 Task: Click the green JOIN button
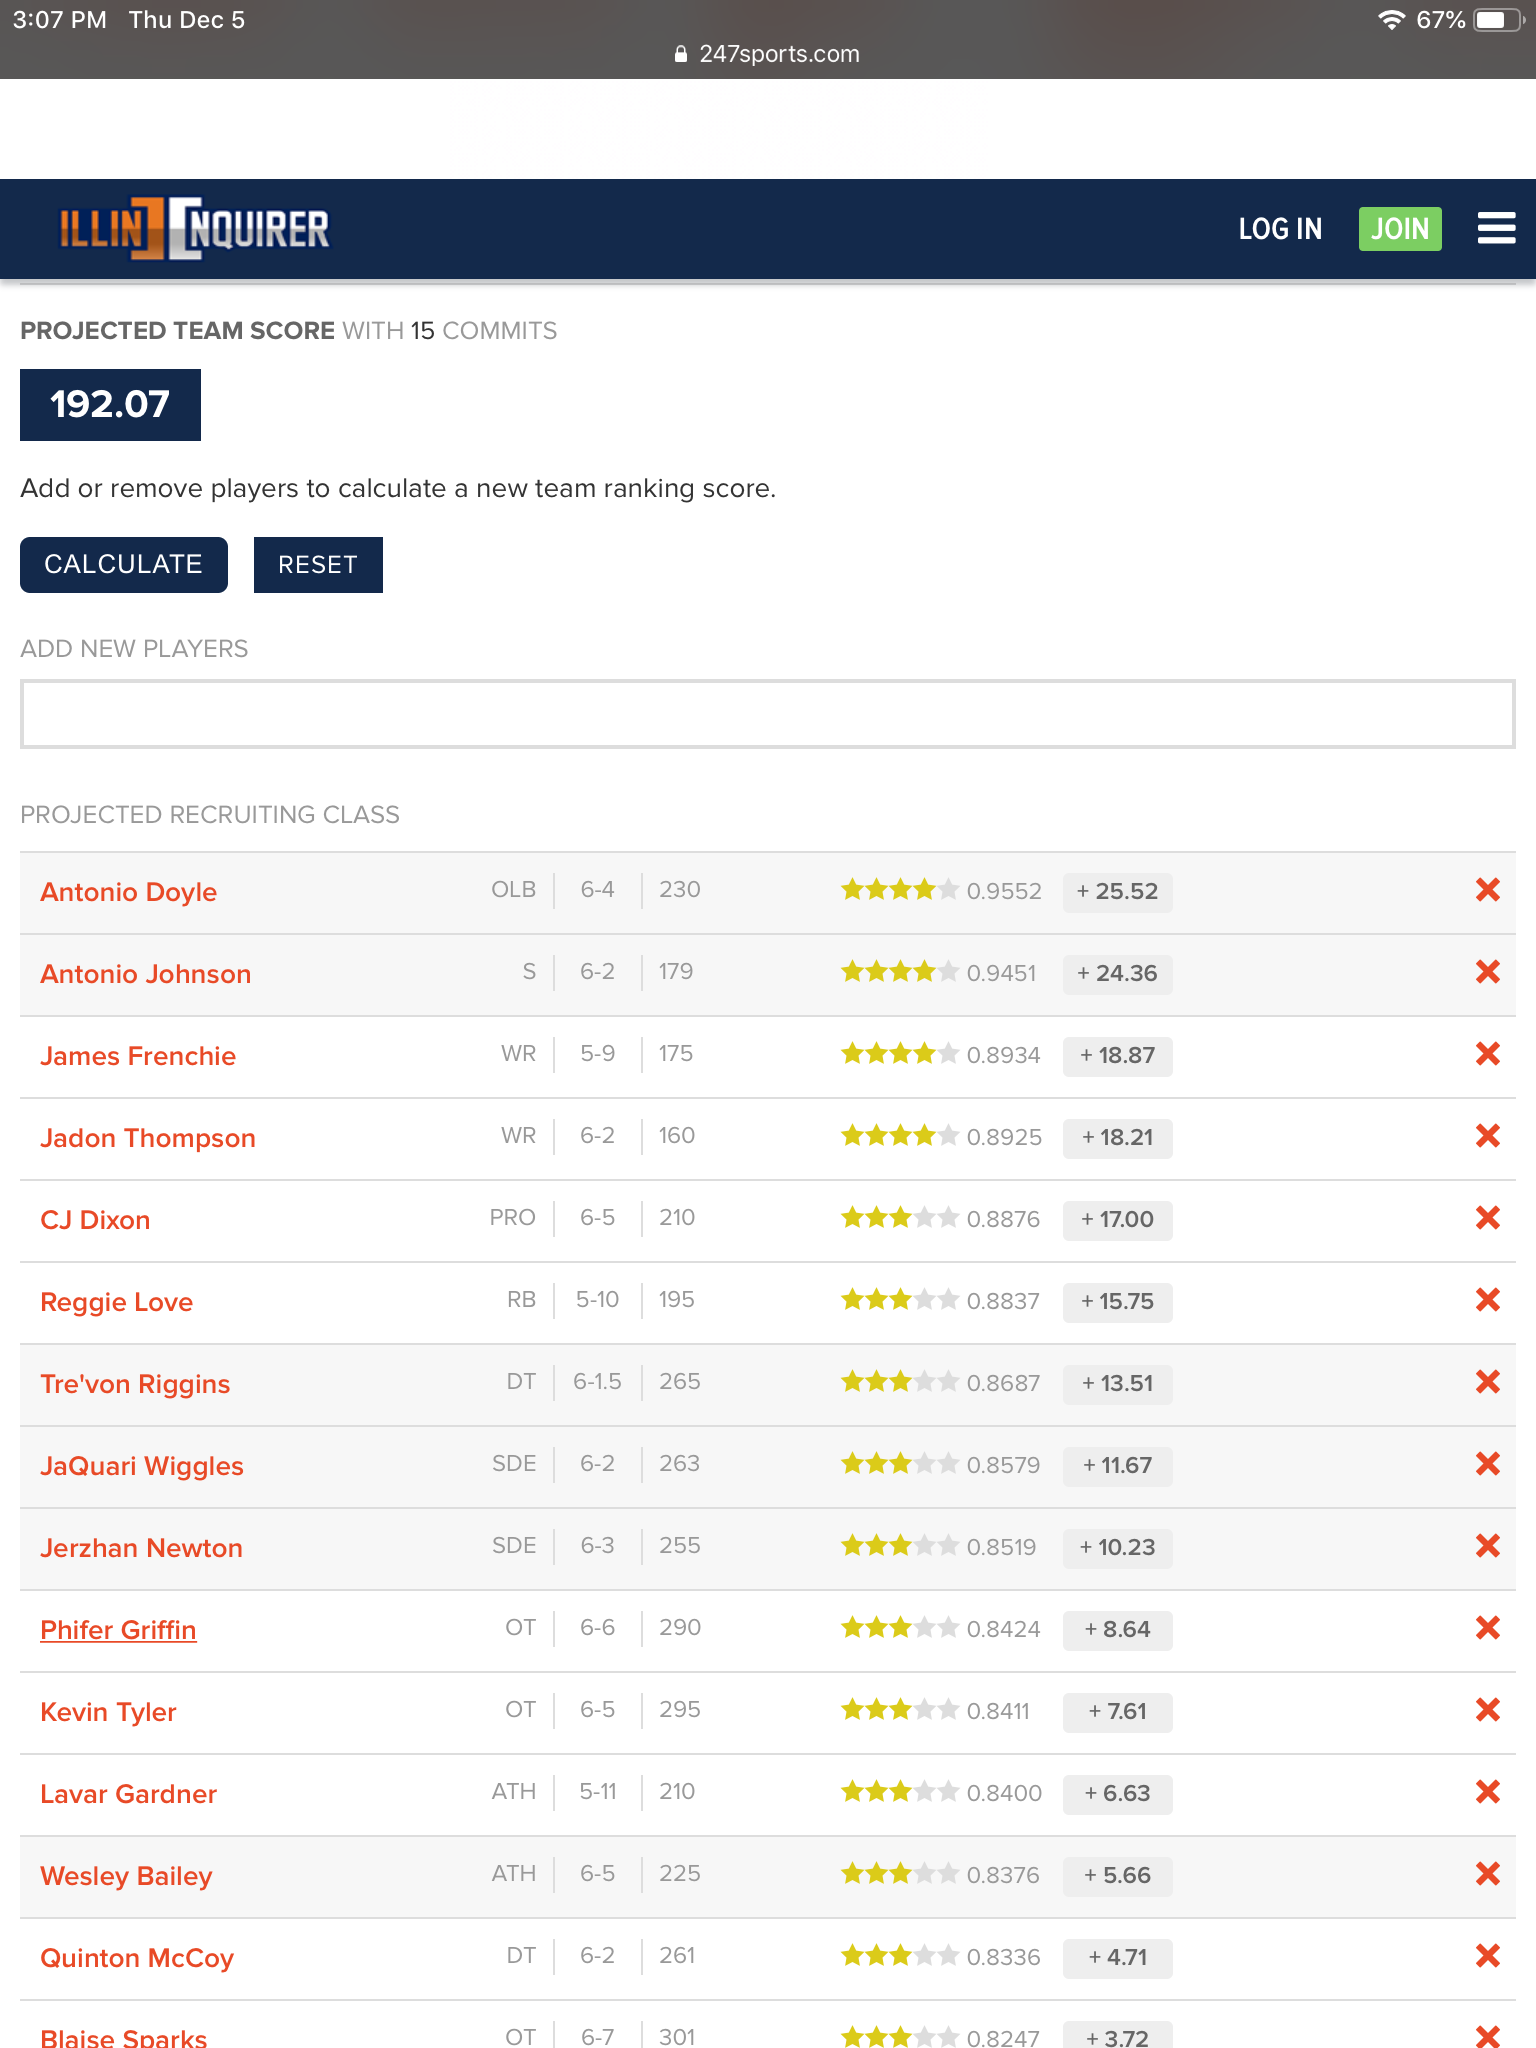click(1399, 229)
